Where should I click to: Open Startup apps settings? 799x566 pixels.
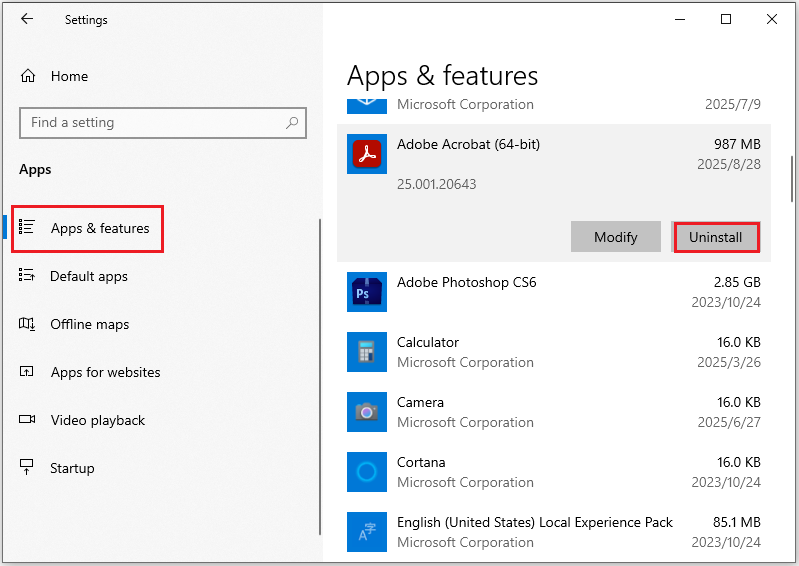(72, 468)
